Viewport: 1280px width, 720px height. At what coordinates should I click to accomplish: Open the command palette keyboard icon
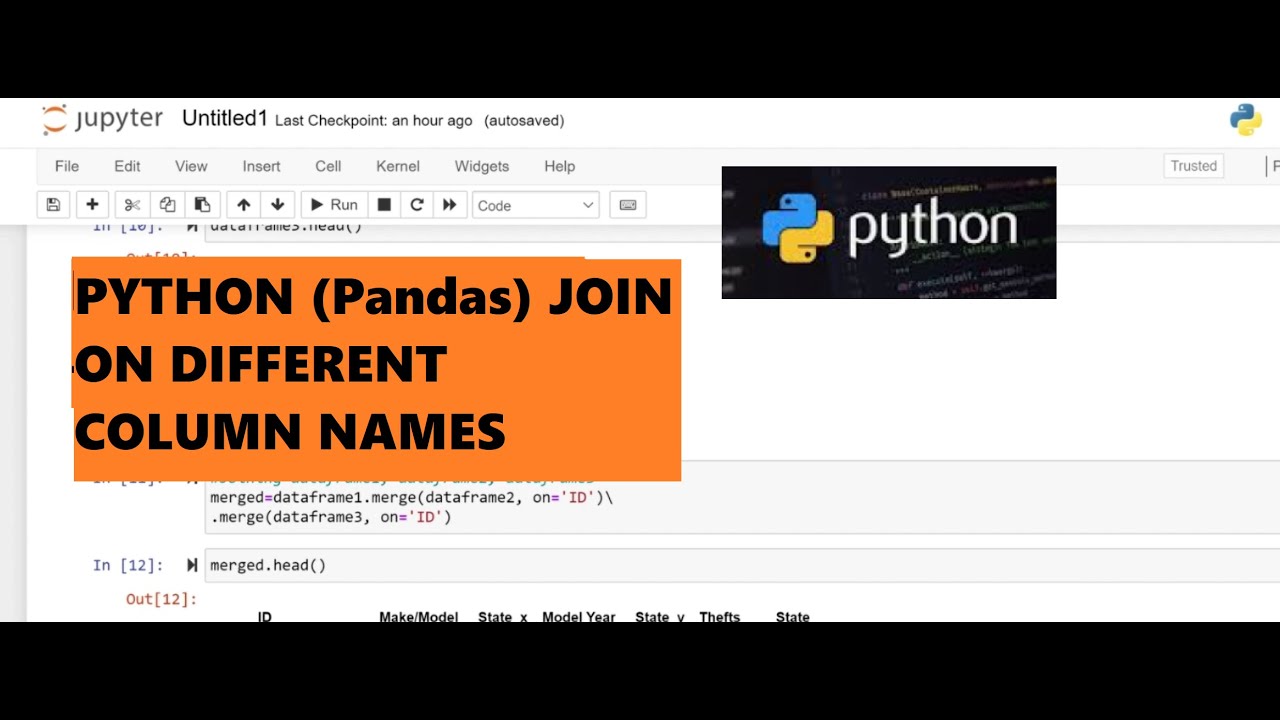pos(628,205)
